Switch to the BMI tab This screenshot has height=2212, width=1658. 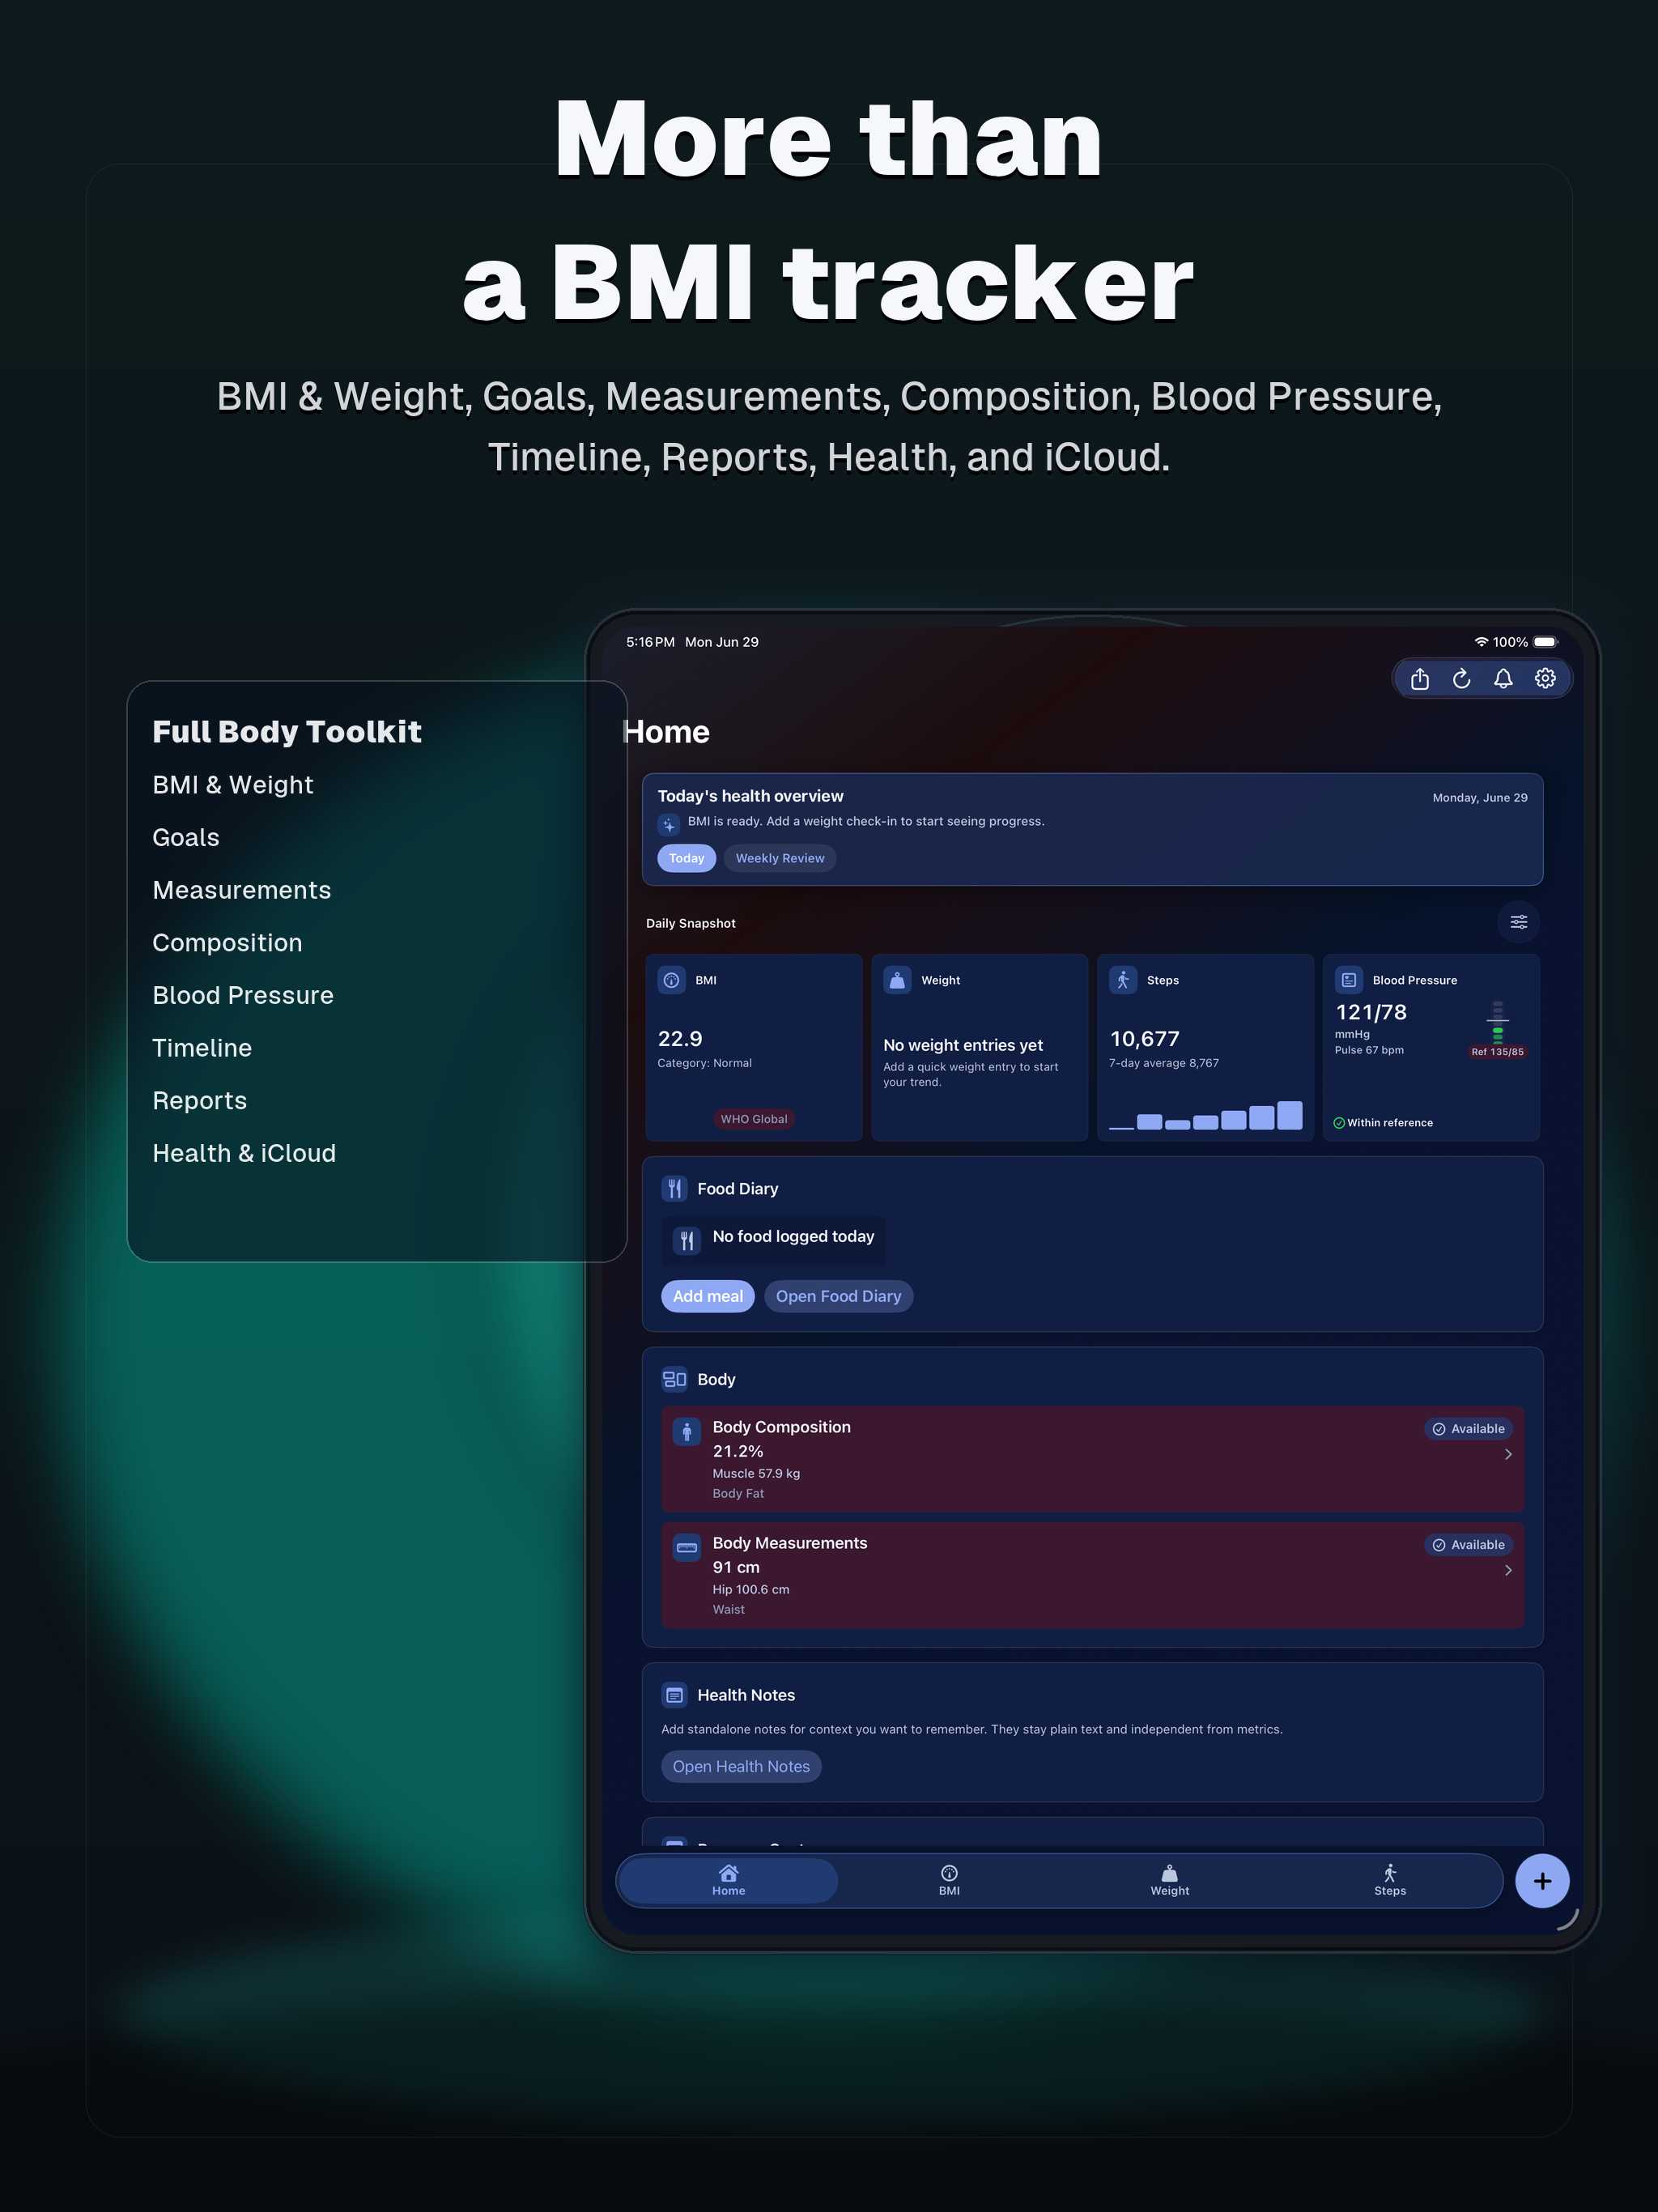click(x=949, y=1880)
